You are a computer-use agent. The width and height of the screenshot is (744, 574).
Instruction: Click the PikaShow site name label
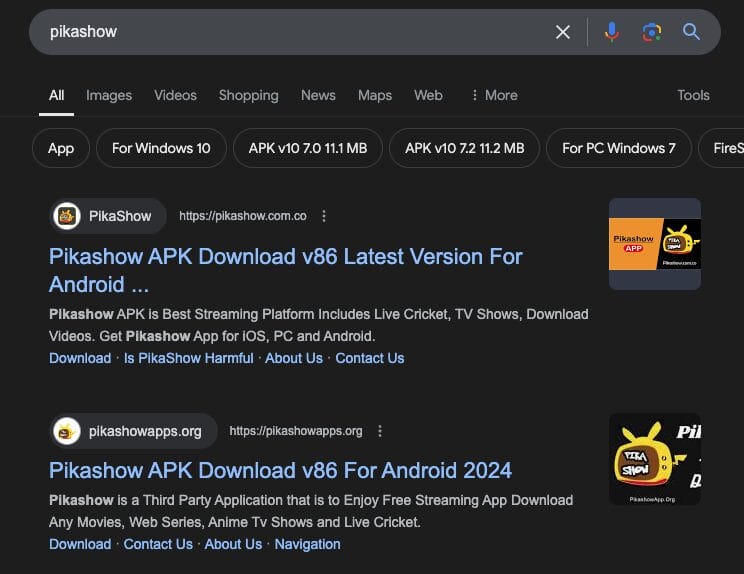coord(120,216)
